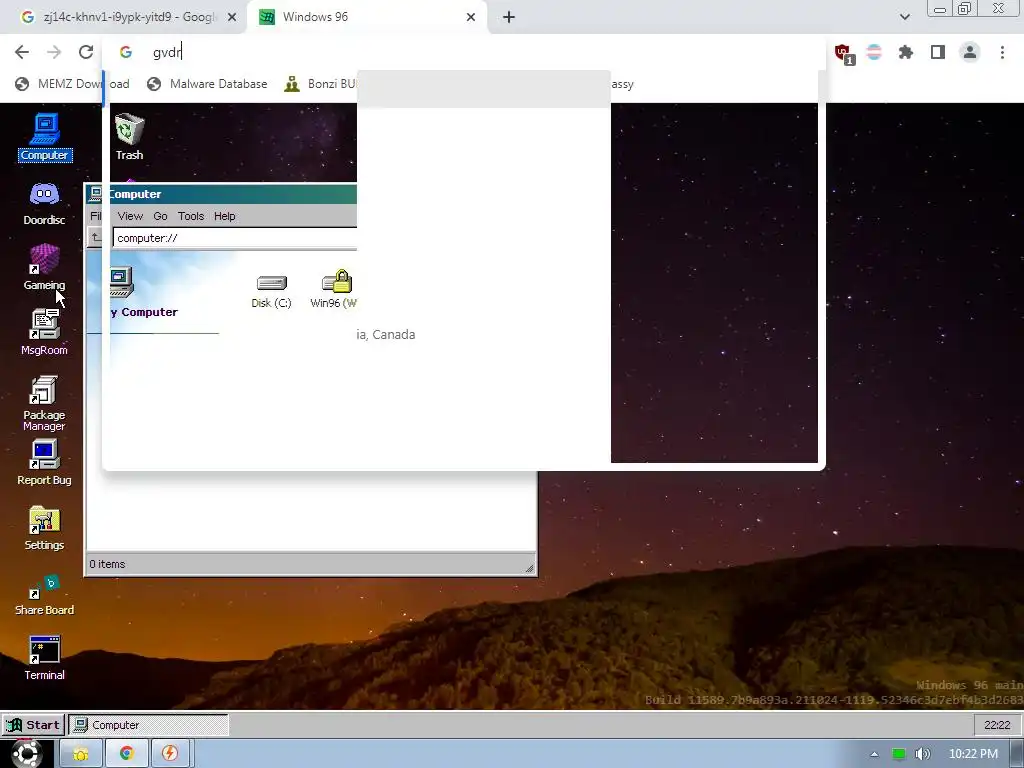Open the uBlock Origin extension icon
The image size is (1024, 768).
click(x=843, y=54)
